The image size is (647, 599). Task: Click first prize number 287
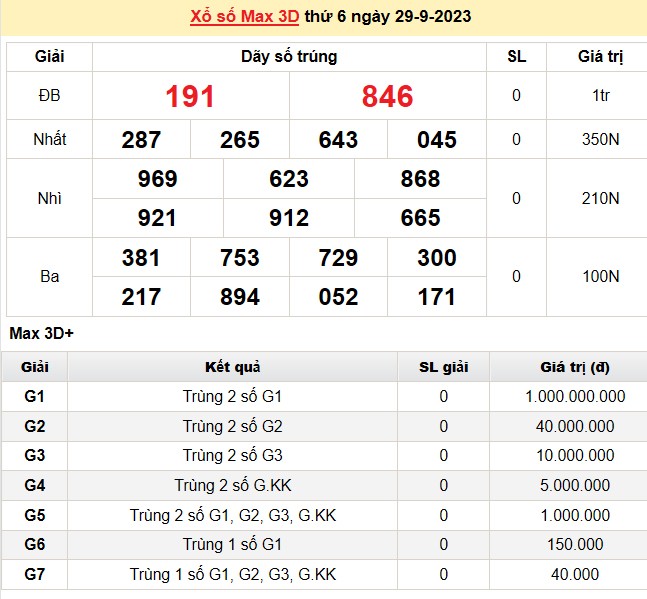point(141,140)
